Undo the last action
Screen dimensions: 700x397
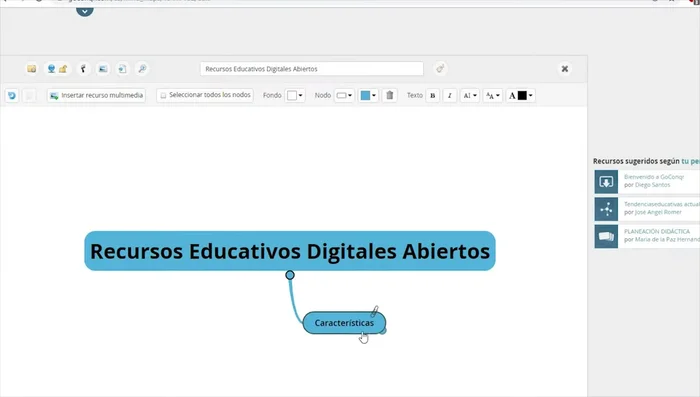pyautogui.click(x=12, y=96)
